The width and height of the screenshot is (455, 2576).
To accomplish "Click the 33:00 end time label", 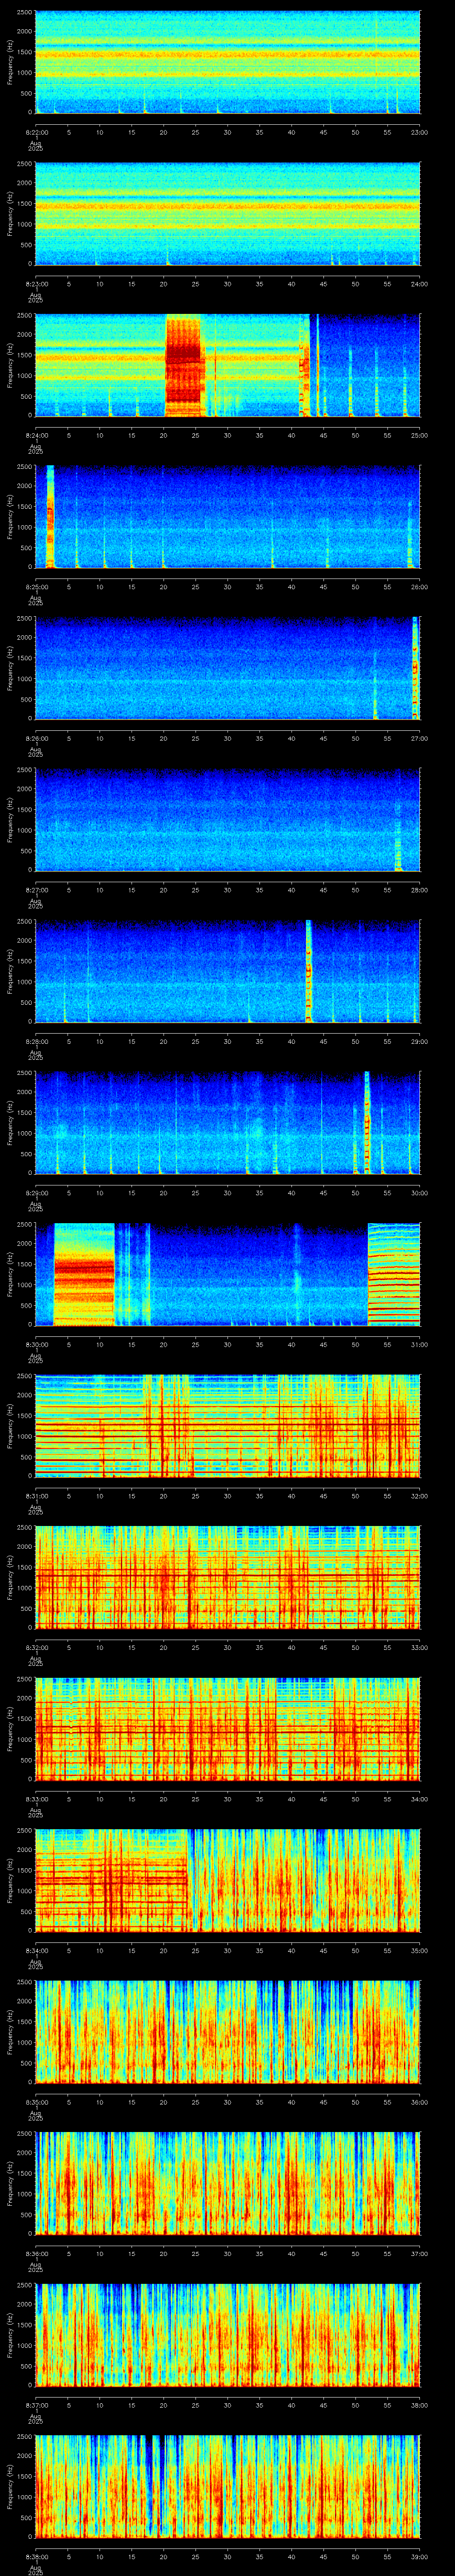I will (419, 1647).
